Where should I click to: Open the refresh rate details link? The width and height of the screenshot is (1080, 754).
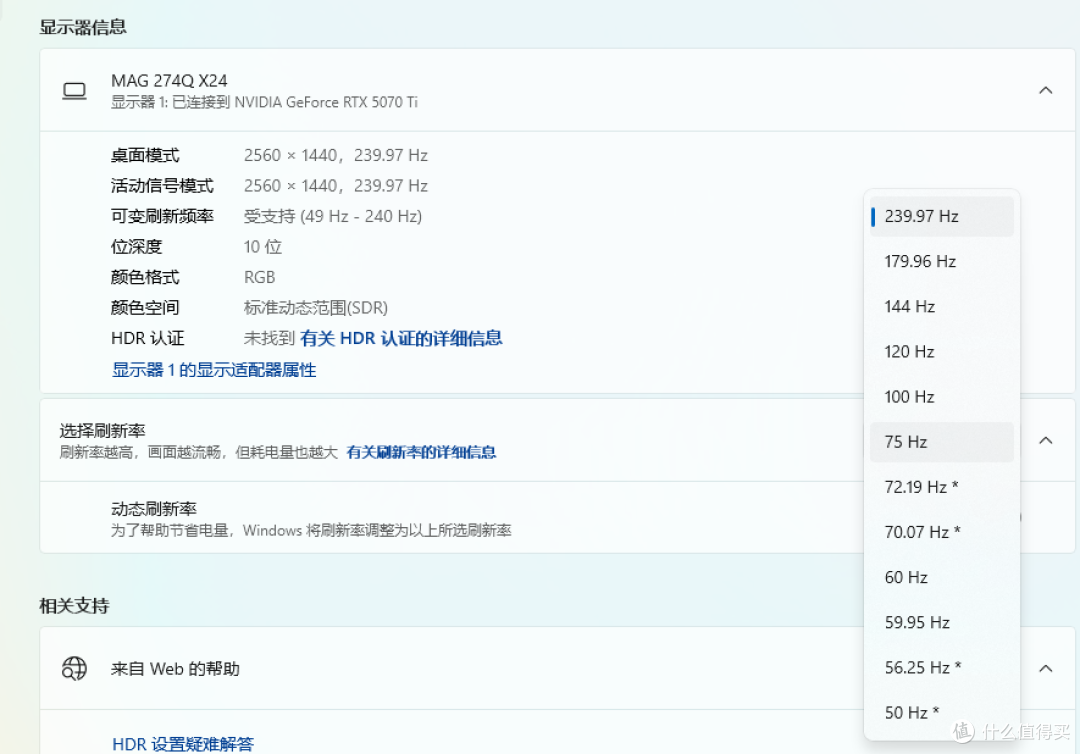pos(421,452)
